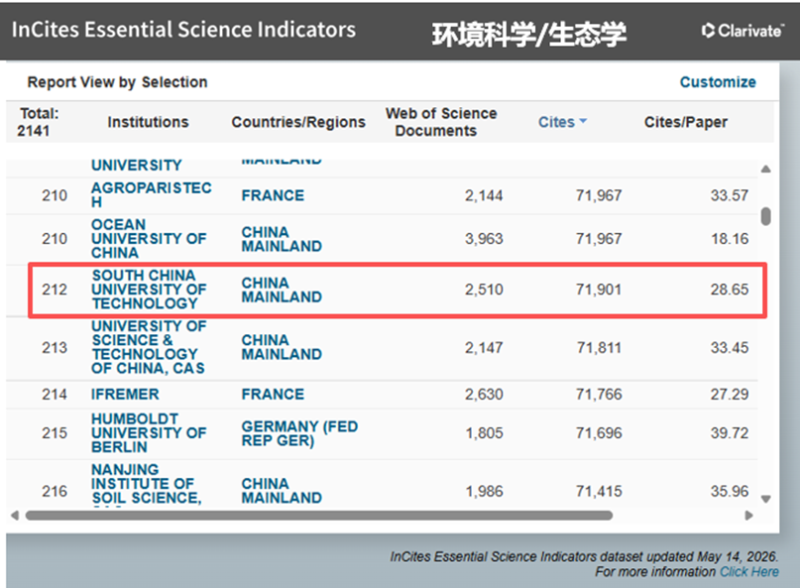Open the Click Here information link
The width and height of the screenshot is (800, 588).
pos(749,572)
